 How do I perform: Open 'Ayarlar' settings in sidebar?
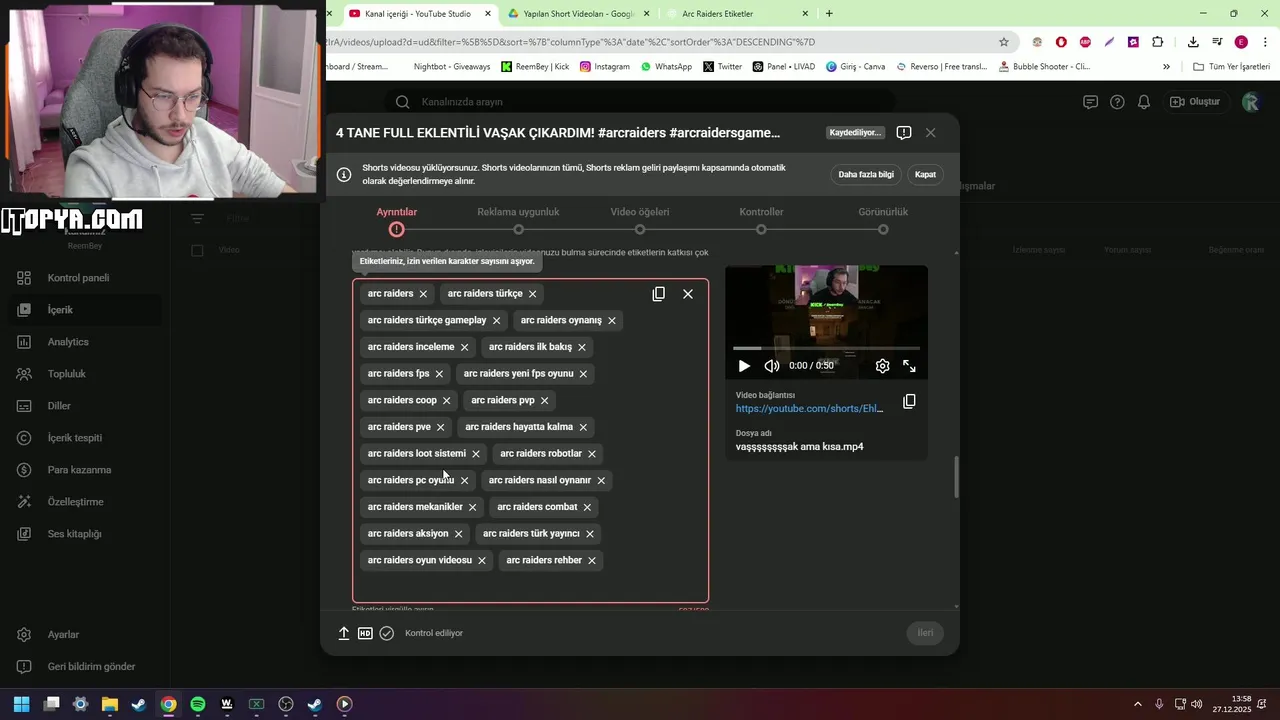pos(84,635)
